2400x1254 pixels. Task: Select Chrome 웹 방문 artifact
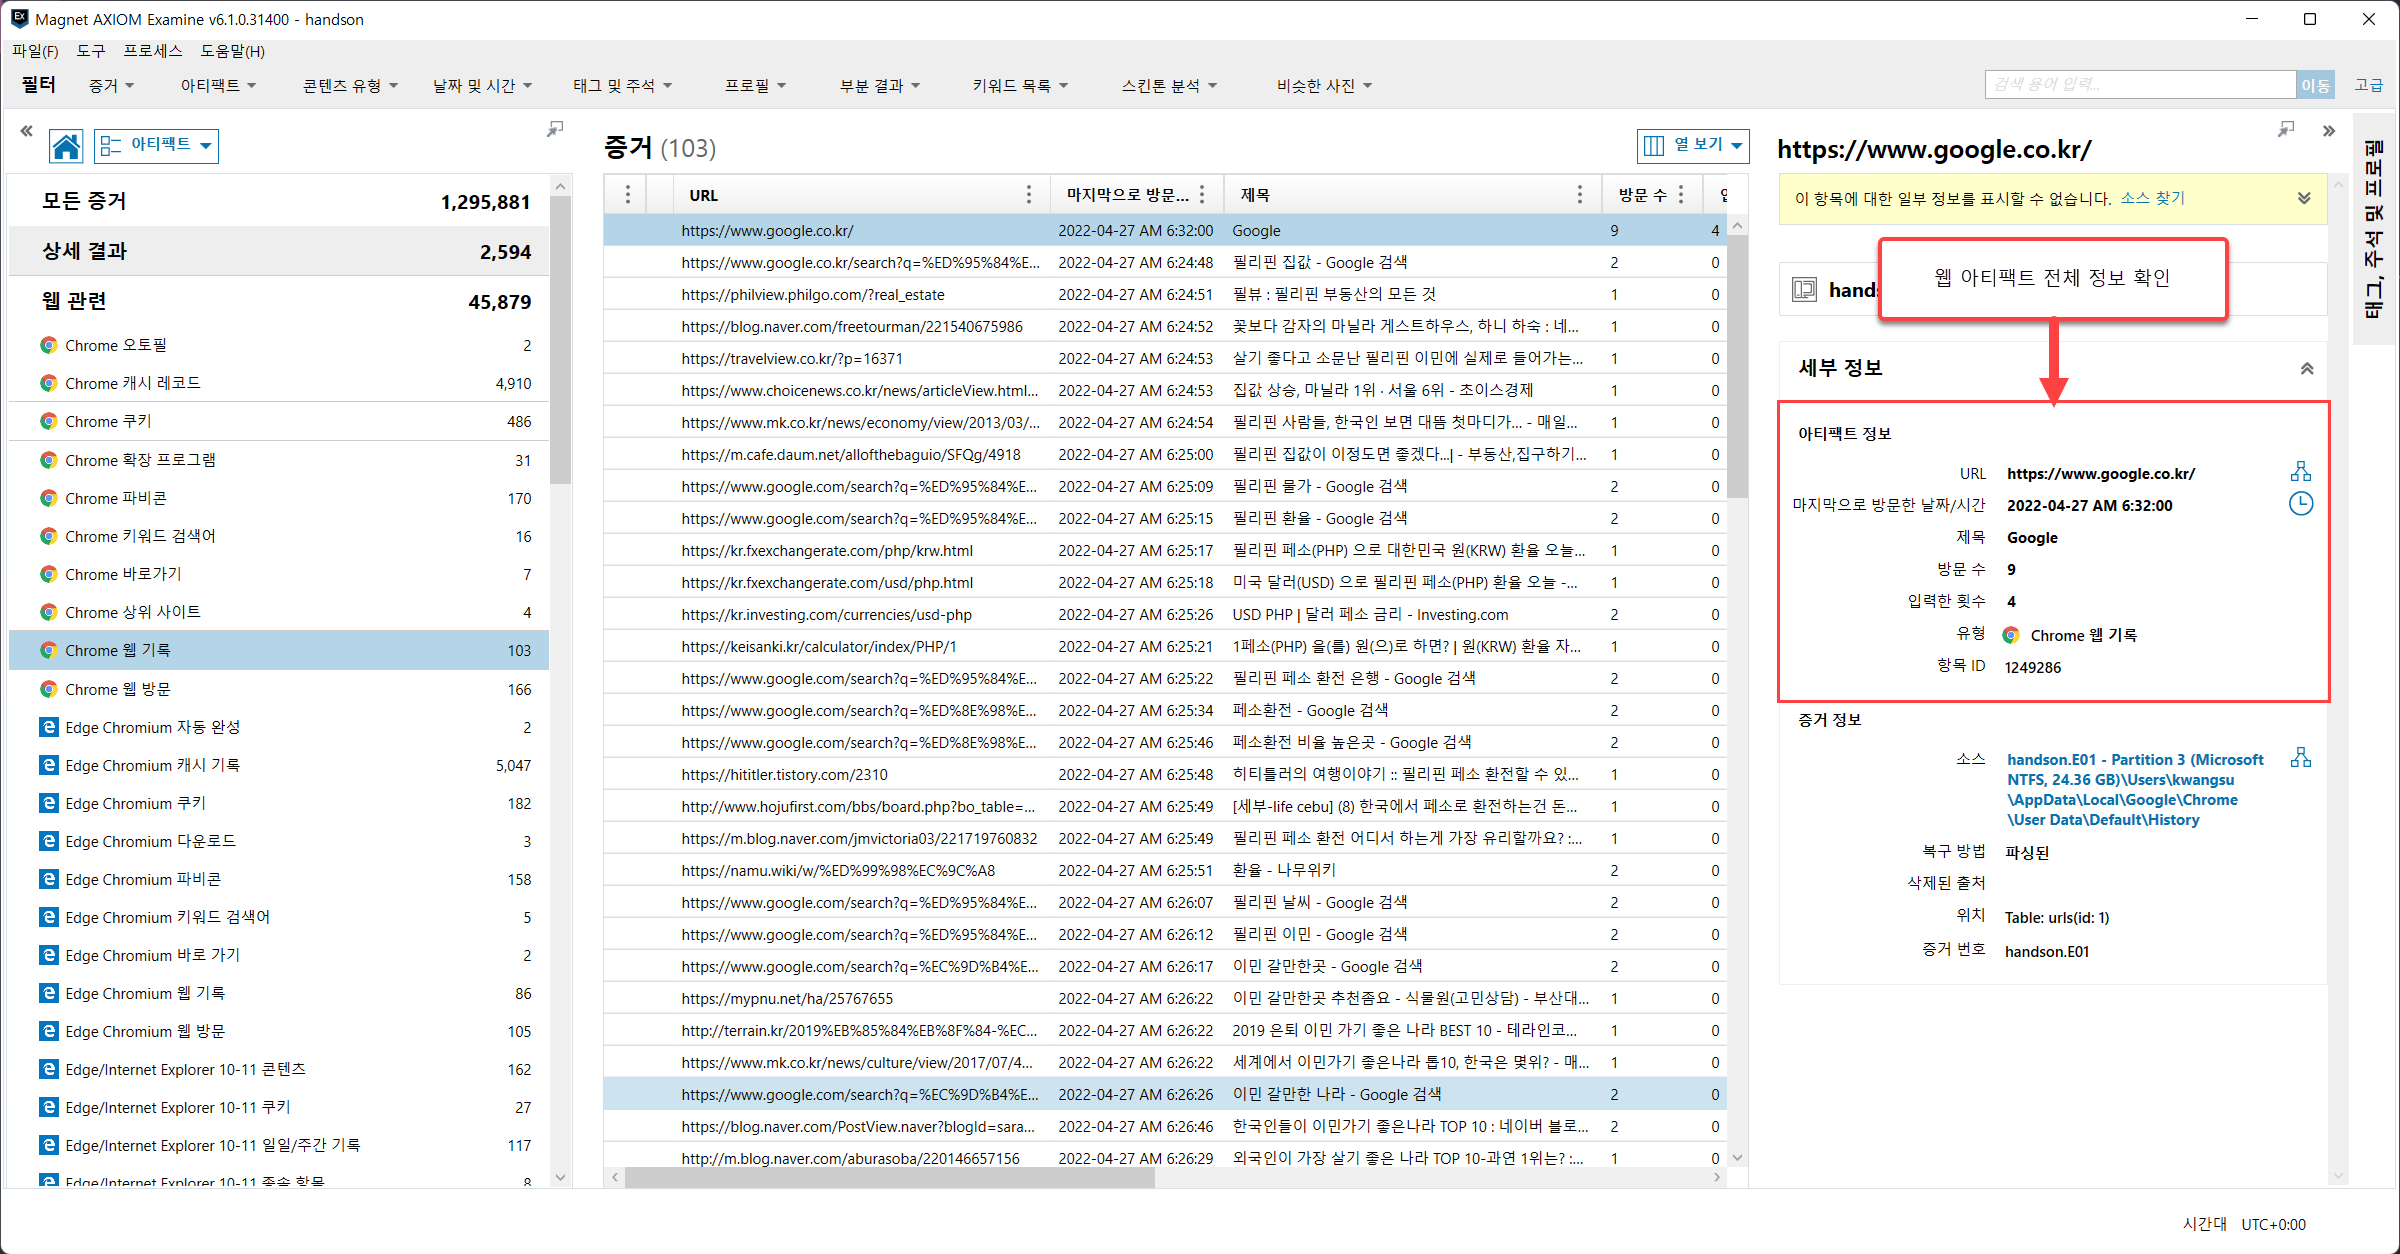pos(279,689)
